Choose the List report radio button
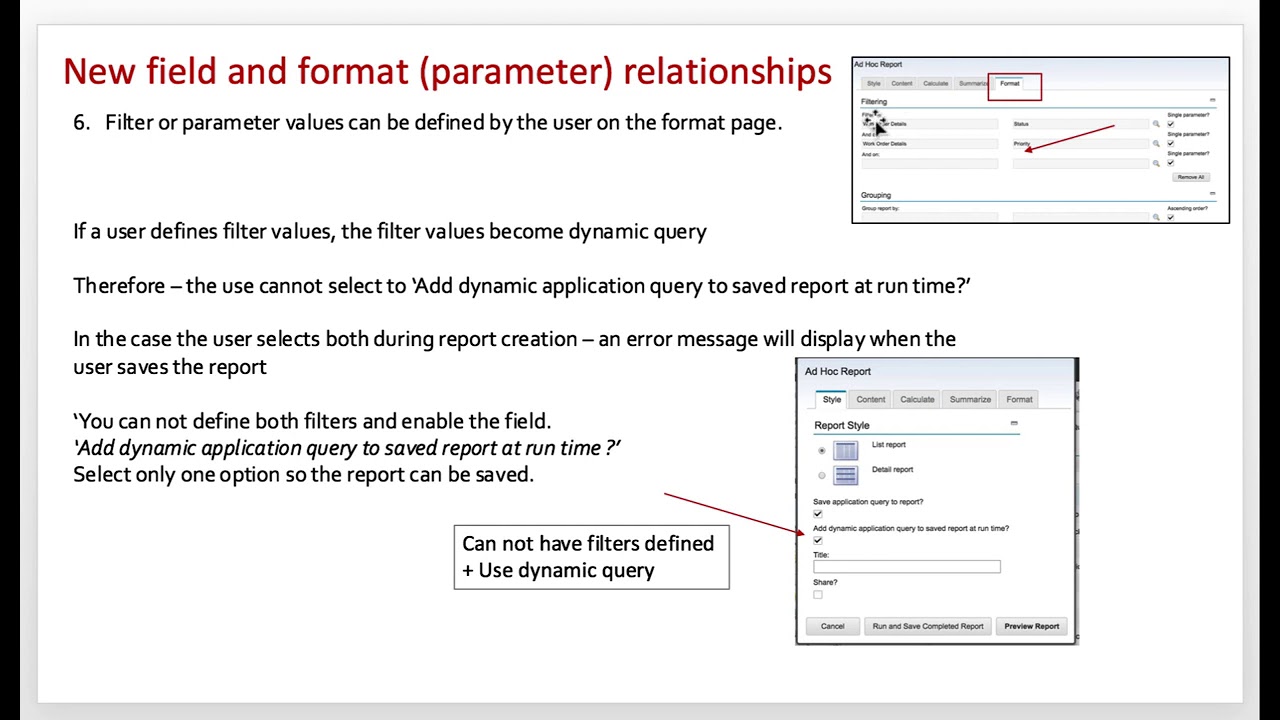This screenshot has width=1280, height=720. (x=822, y=451)
